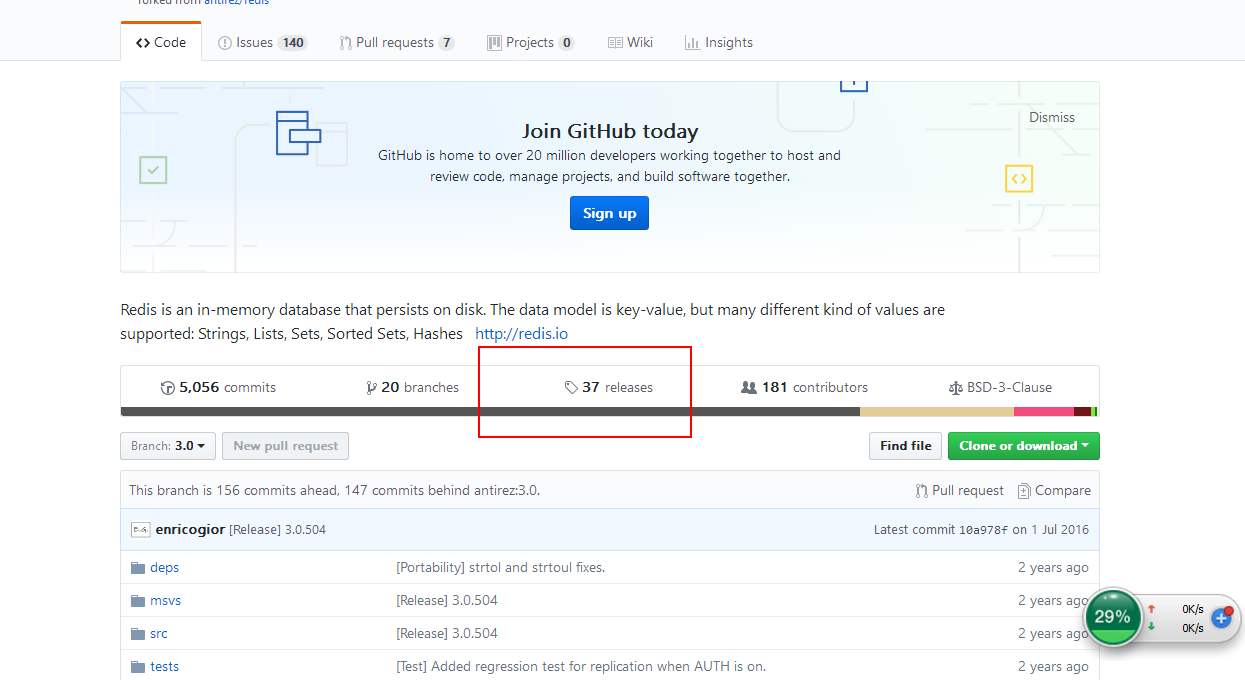Screen dimensions: 1245x680
Task: Open the Wiki tab
Action: tap(630, 42)
